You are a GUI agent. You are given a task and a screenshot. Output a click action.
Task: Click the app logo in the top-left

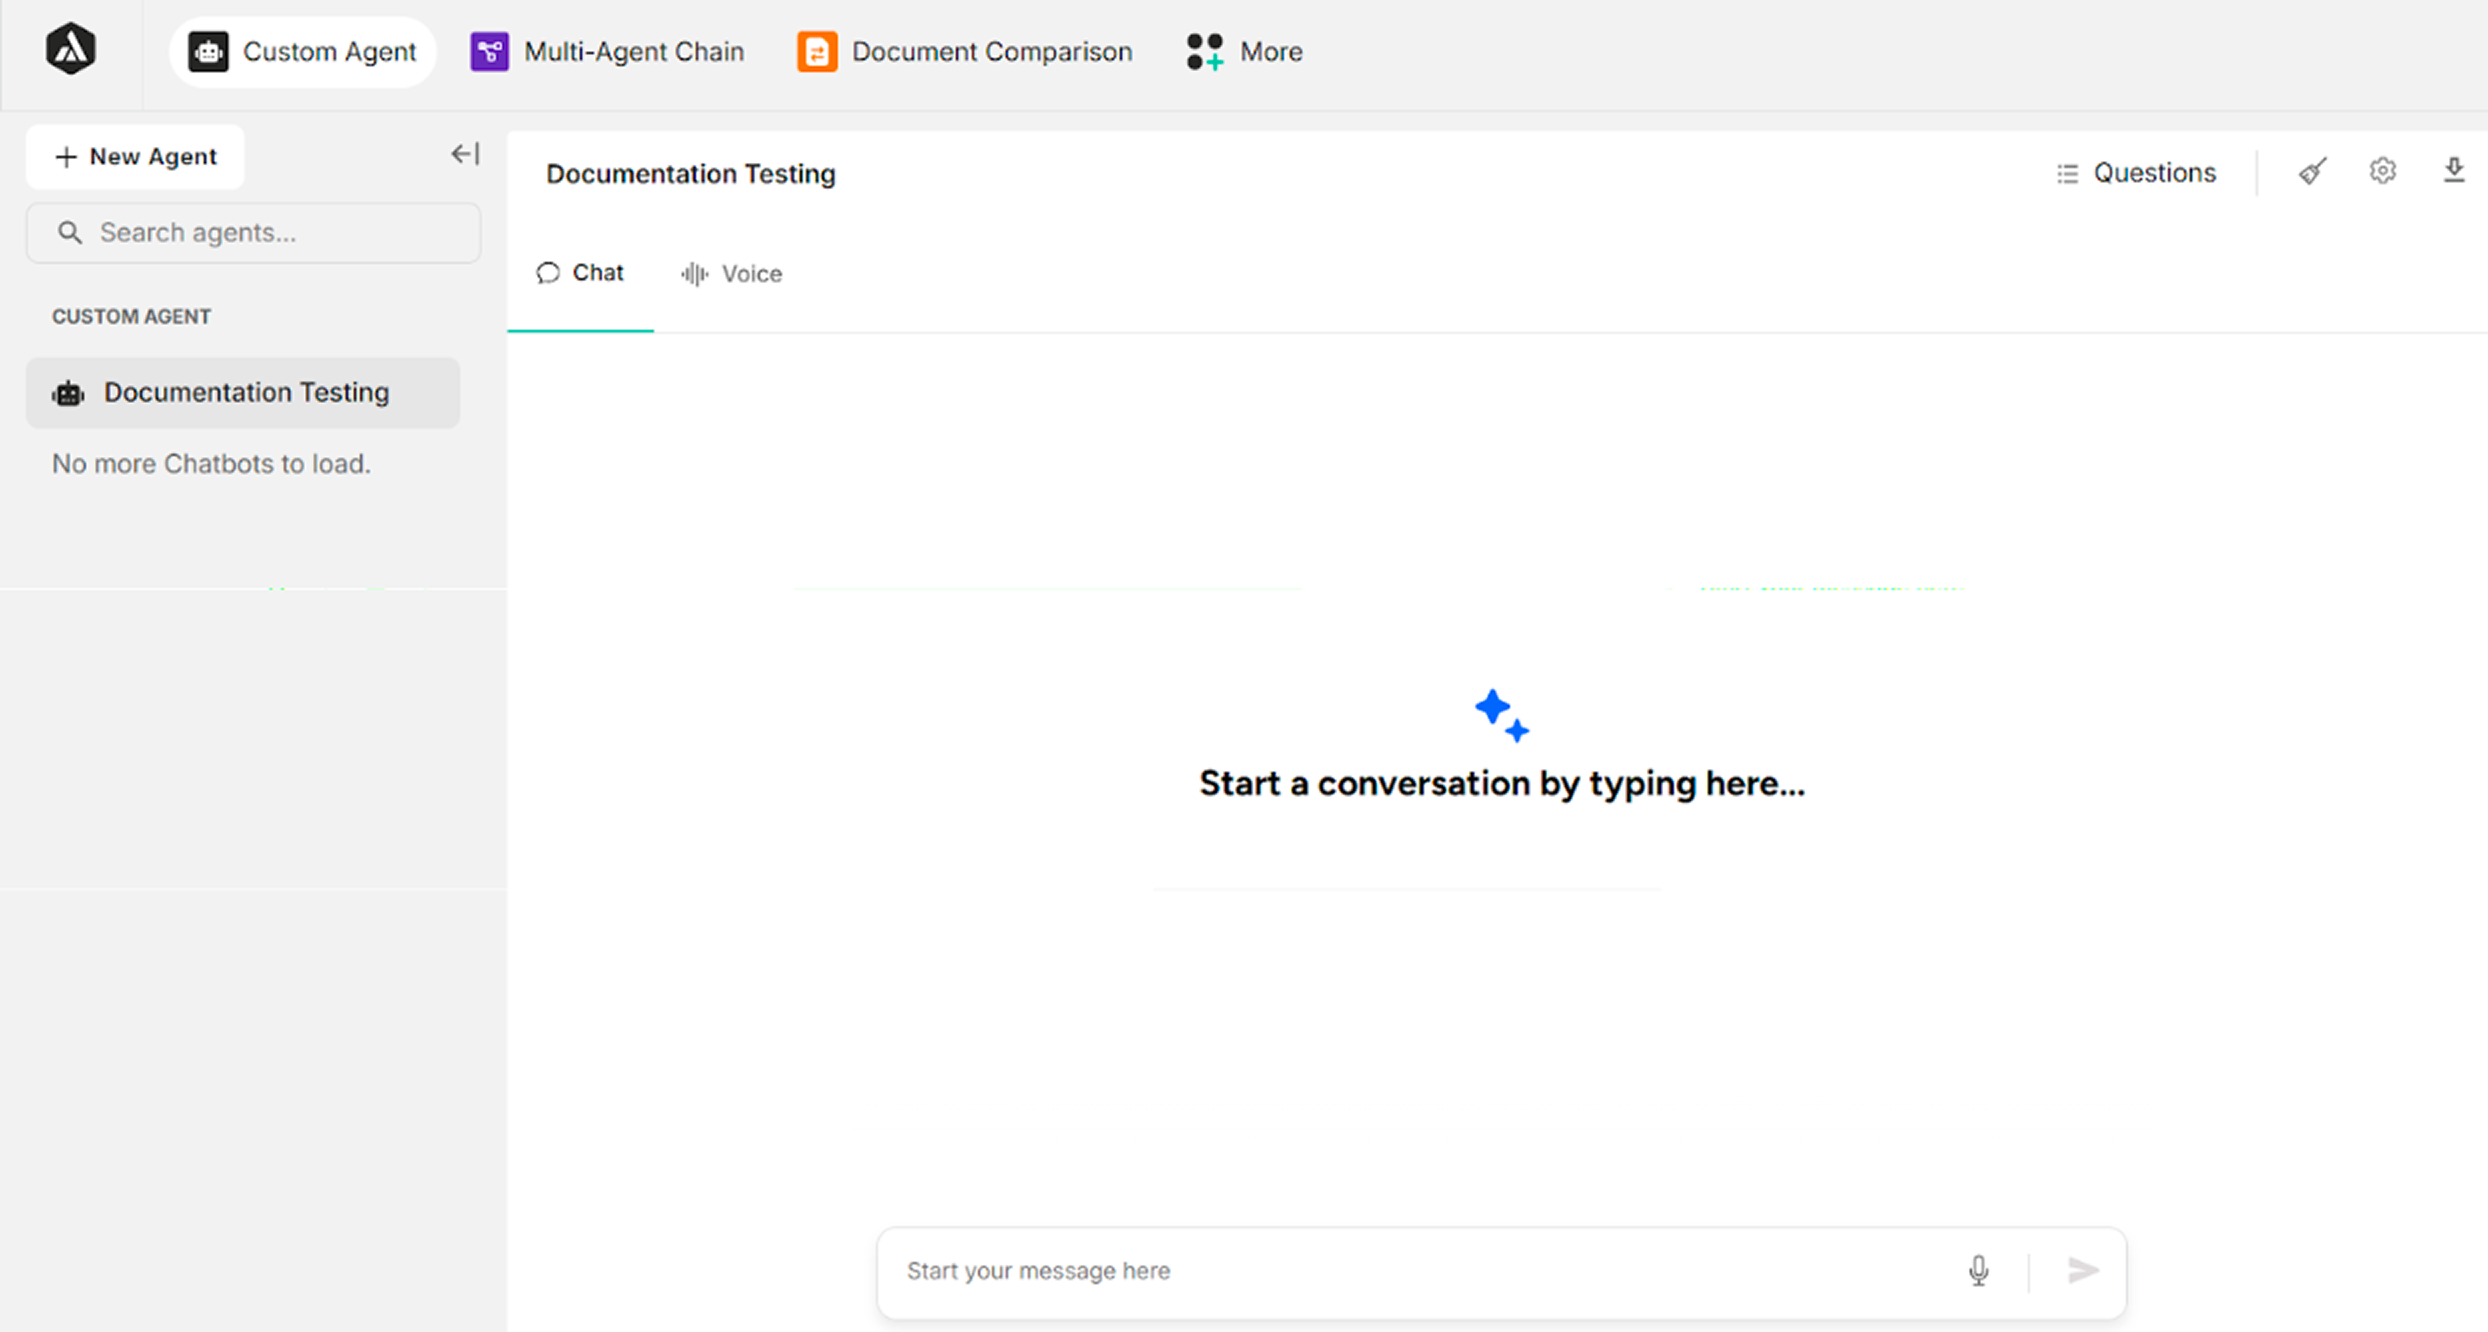(x=70, y=49)
